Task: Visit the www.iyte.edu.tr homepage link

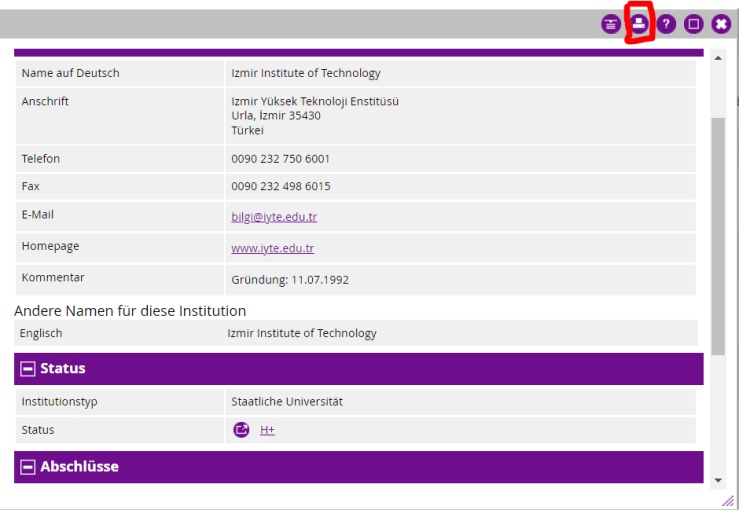Action: point(272,248)
